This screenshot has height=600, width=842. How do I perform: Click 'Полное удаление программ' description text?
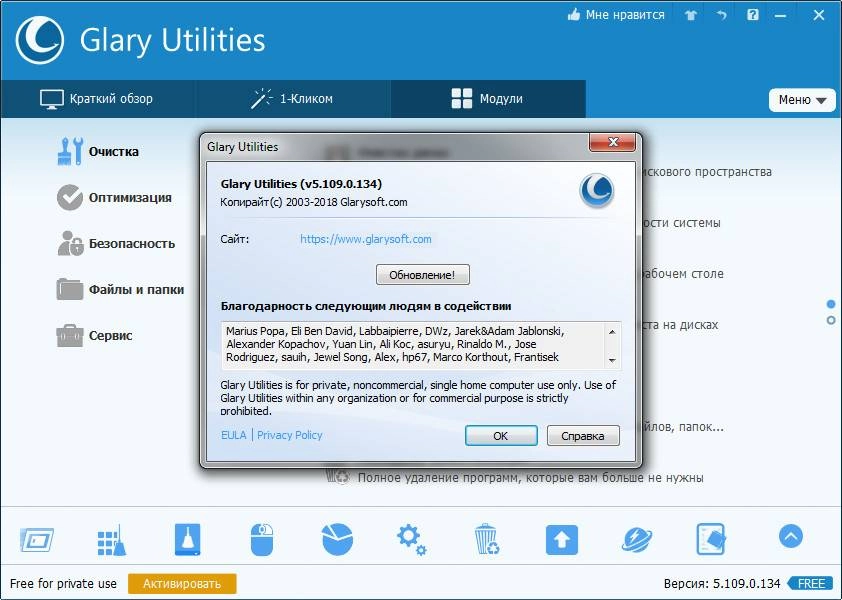[530, 478]
